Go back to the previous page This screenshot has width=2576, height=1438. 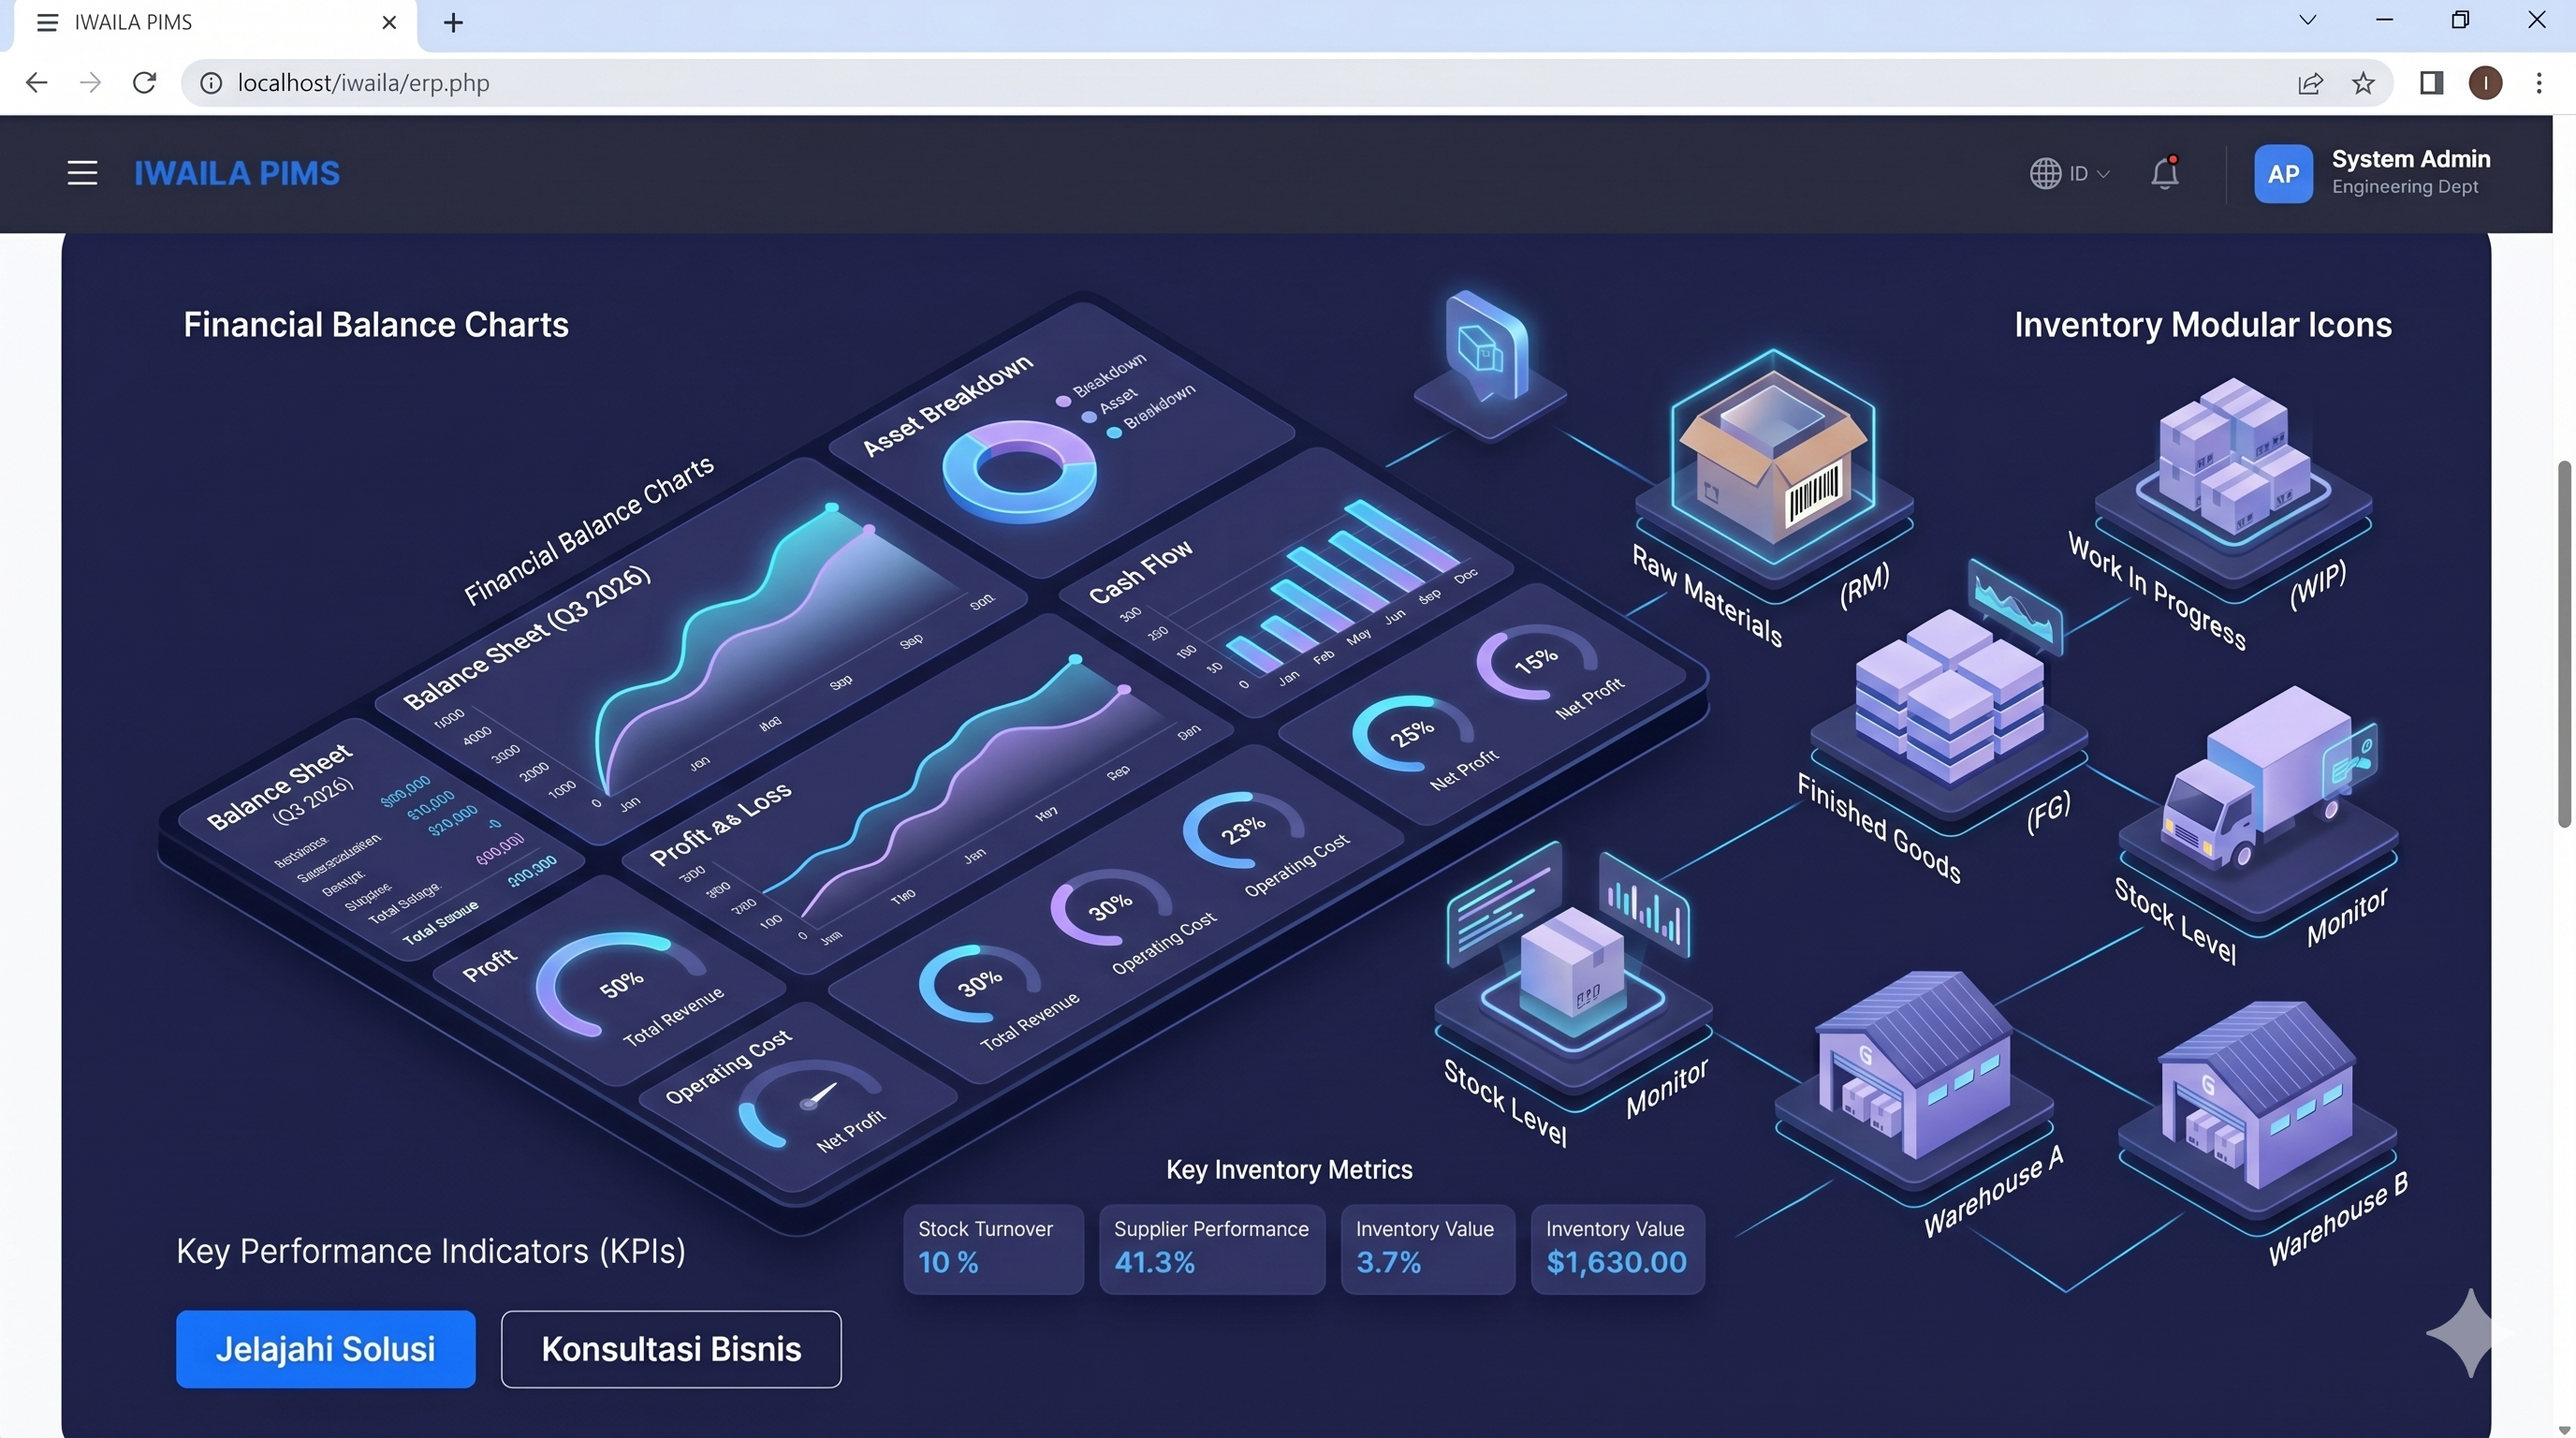tap(36, 82)
